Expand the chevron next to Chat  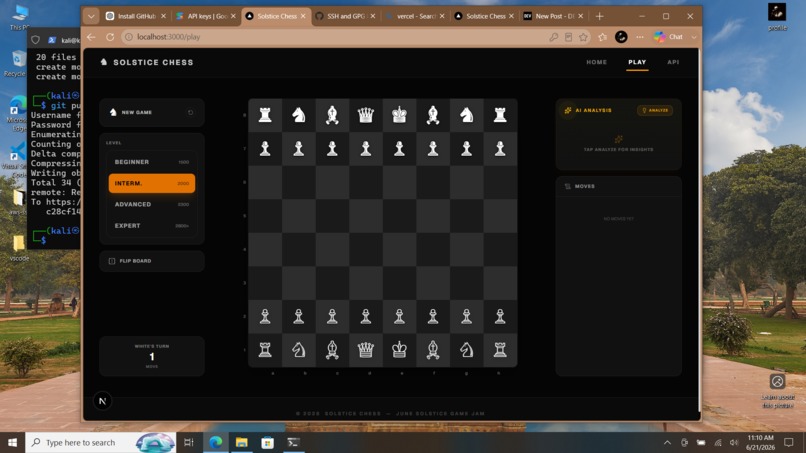694,37
